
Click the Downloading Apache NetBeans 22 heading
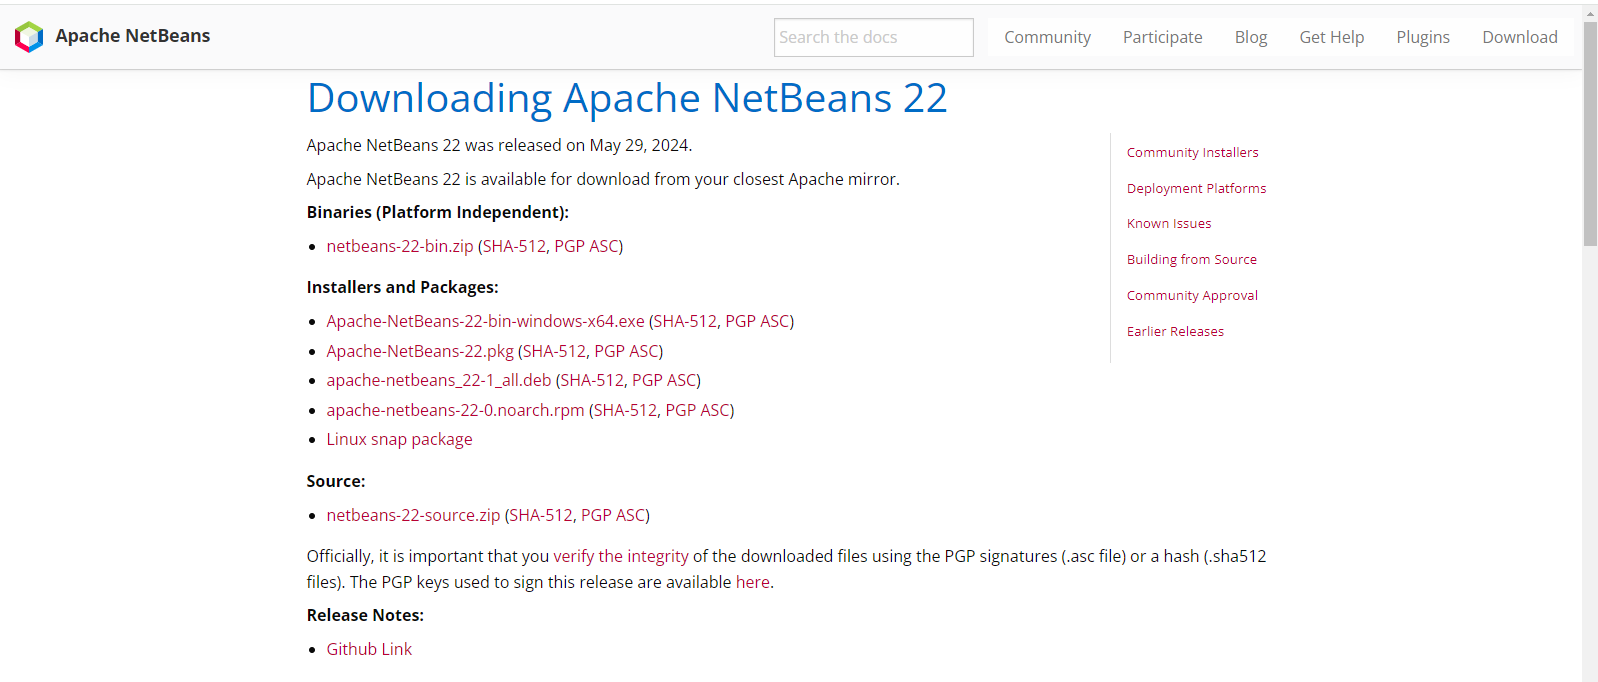pos(627,98)
